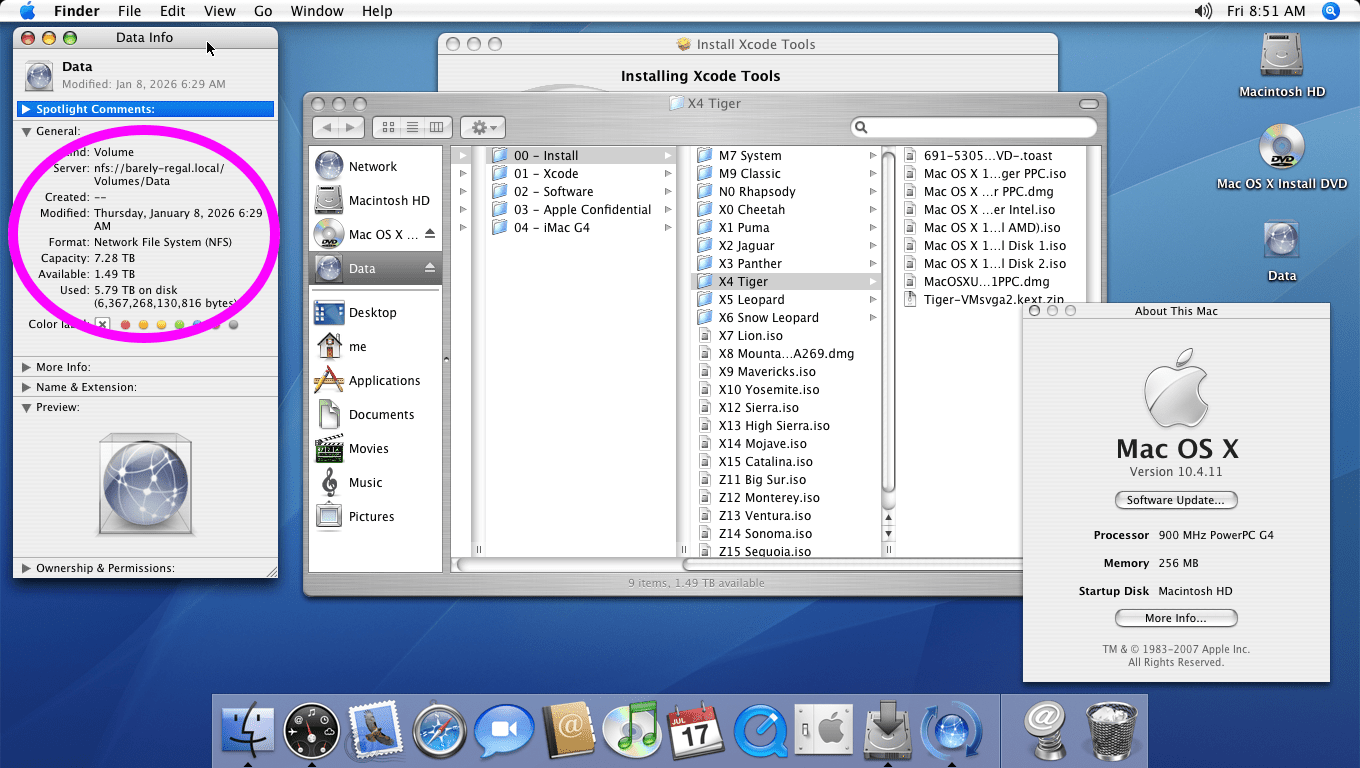Launch iTunes from the Dock
Screen dimensions: 1360x768
[632, 731]
